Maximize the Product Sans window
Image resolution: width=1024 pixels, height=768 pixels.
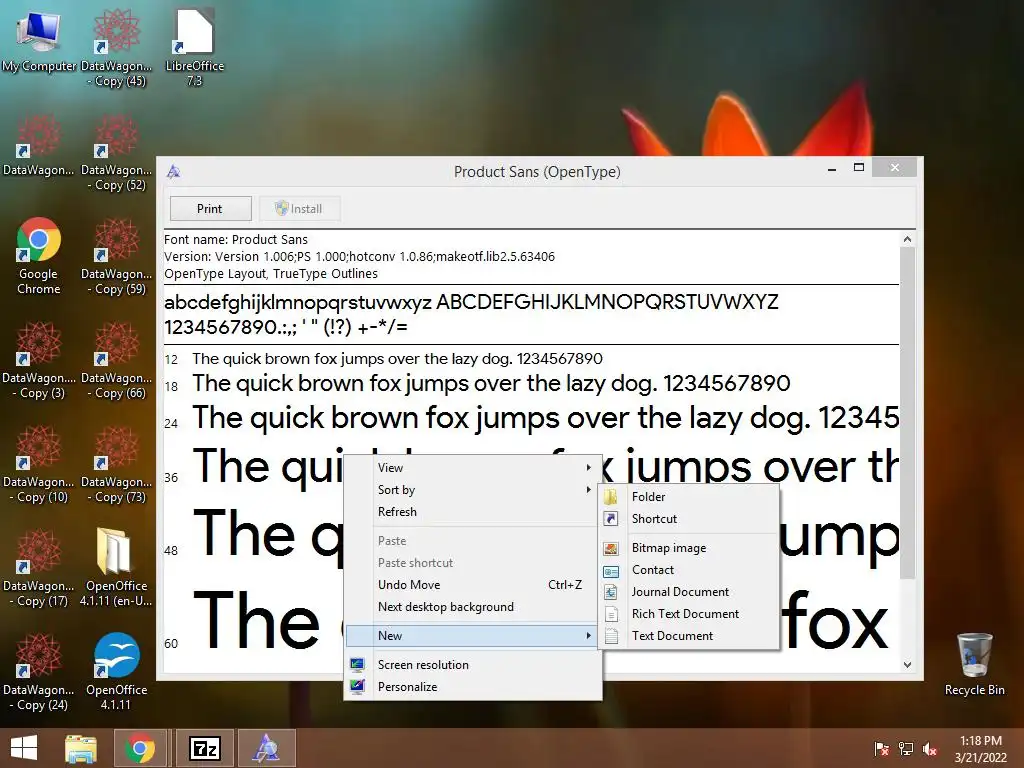pos(859,168)
